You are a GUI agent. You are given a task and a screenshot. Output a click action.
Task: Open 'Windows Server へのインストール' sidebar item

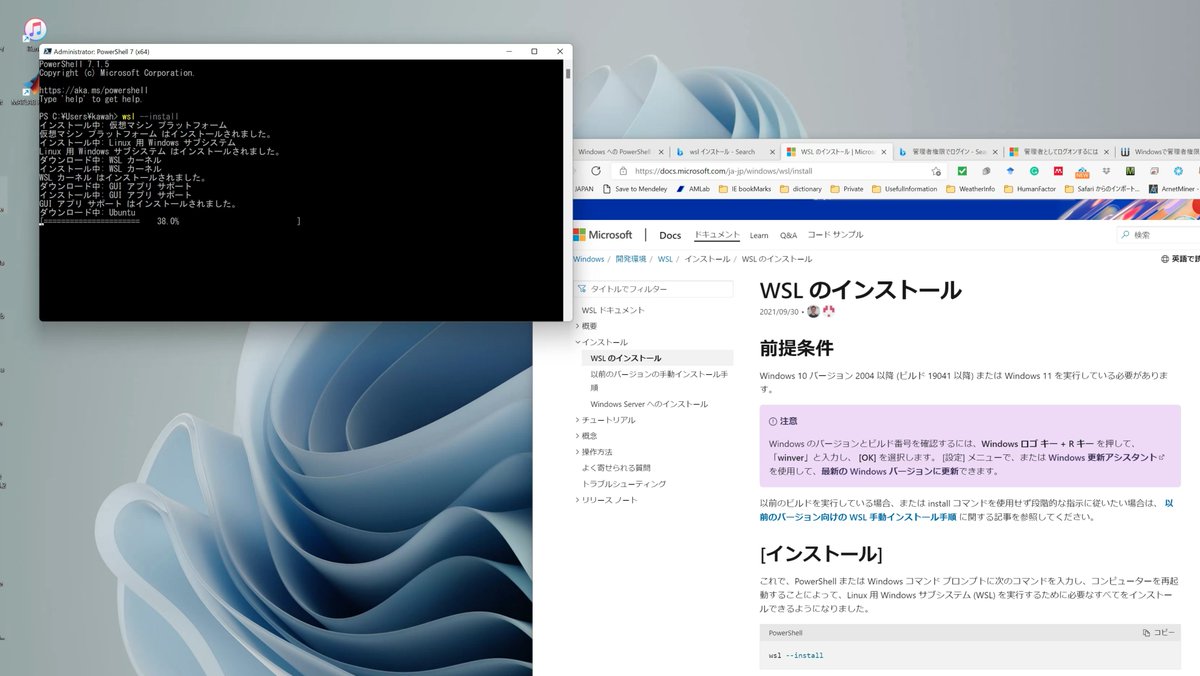coord(649,404)
